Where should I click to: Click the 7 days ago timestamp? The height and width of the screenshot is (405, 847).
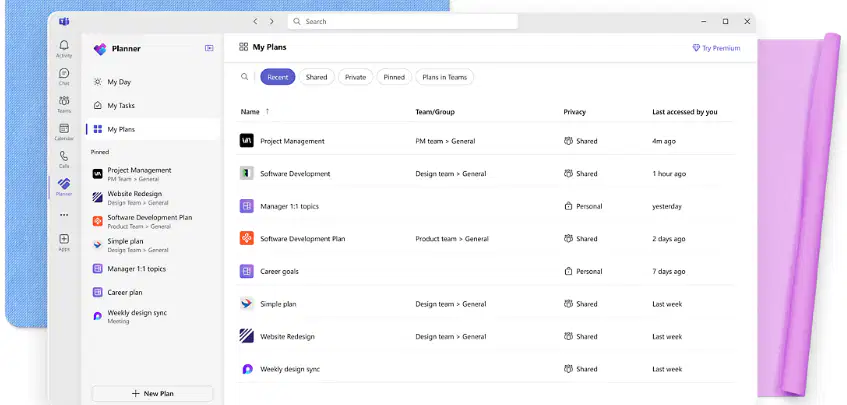[669, 272]
